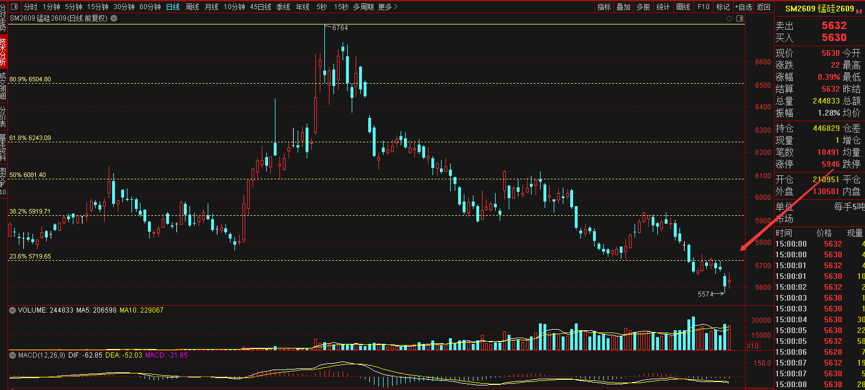Screen dimensions: 865x390
Task: Click the 价格 column header in tick list
Action: tap(824, 233)
